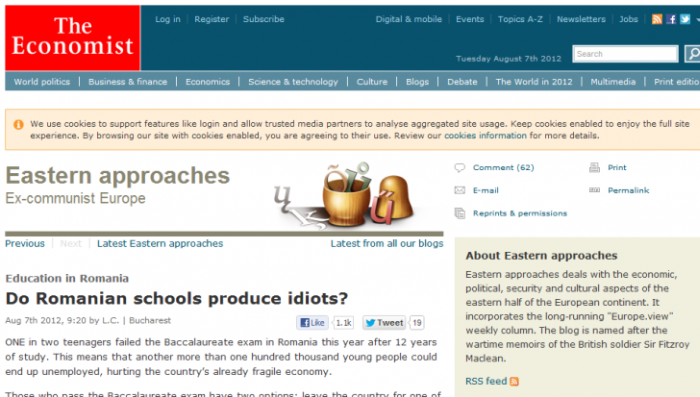Click the About Eastern approaches heading
Viewport: 700px width, 397px height.
tap(541, 255)
